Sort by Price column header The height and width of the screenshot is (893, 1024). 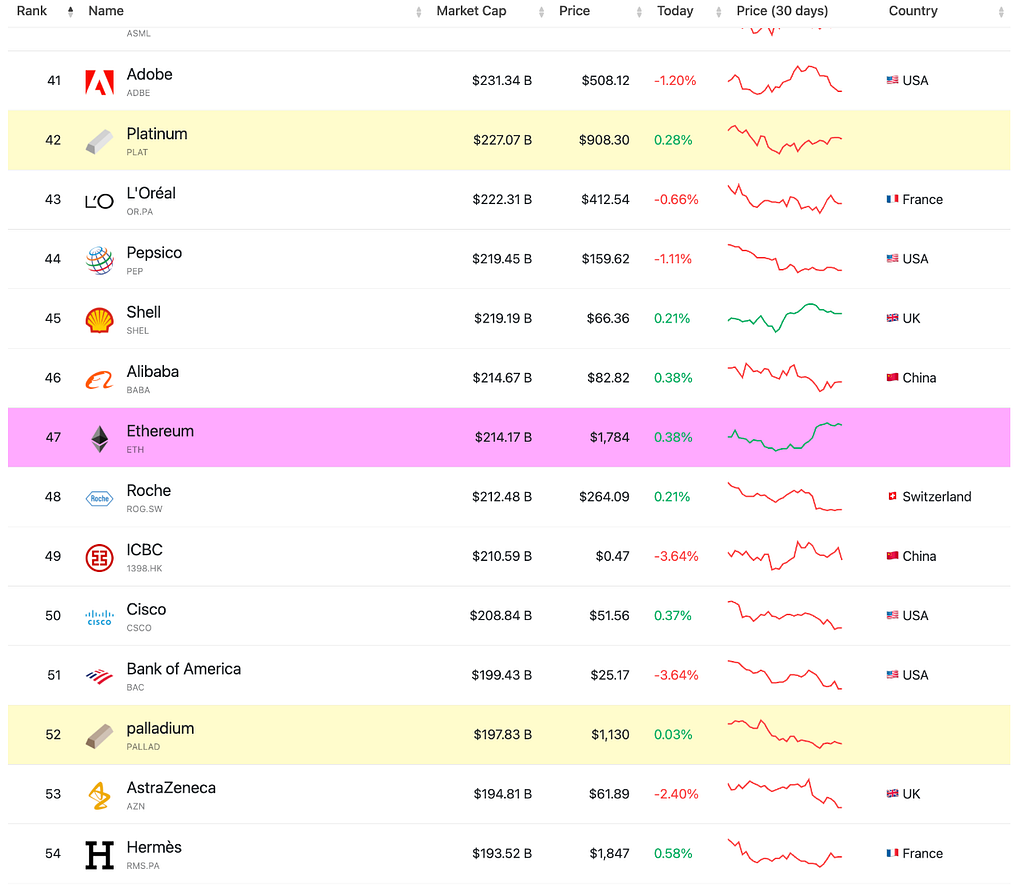click(575, 11)
